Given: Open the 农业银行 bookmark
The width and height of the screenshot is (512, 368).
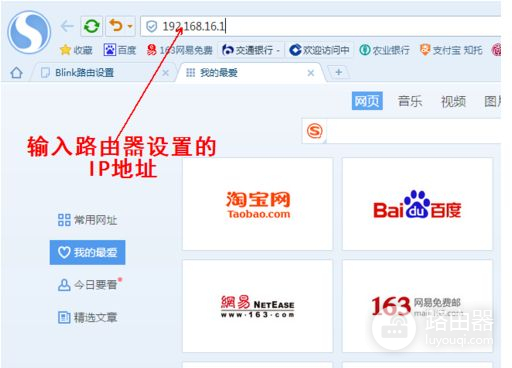Looking at the screenshot, I should [384, 50].
